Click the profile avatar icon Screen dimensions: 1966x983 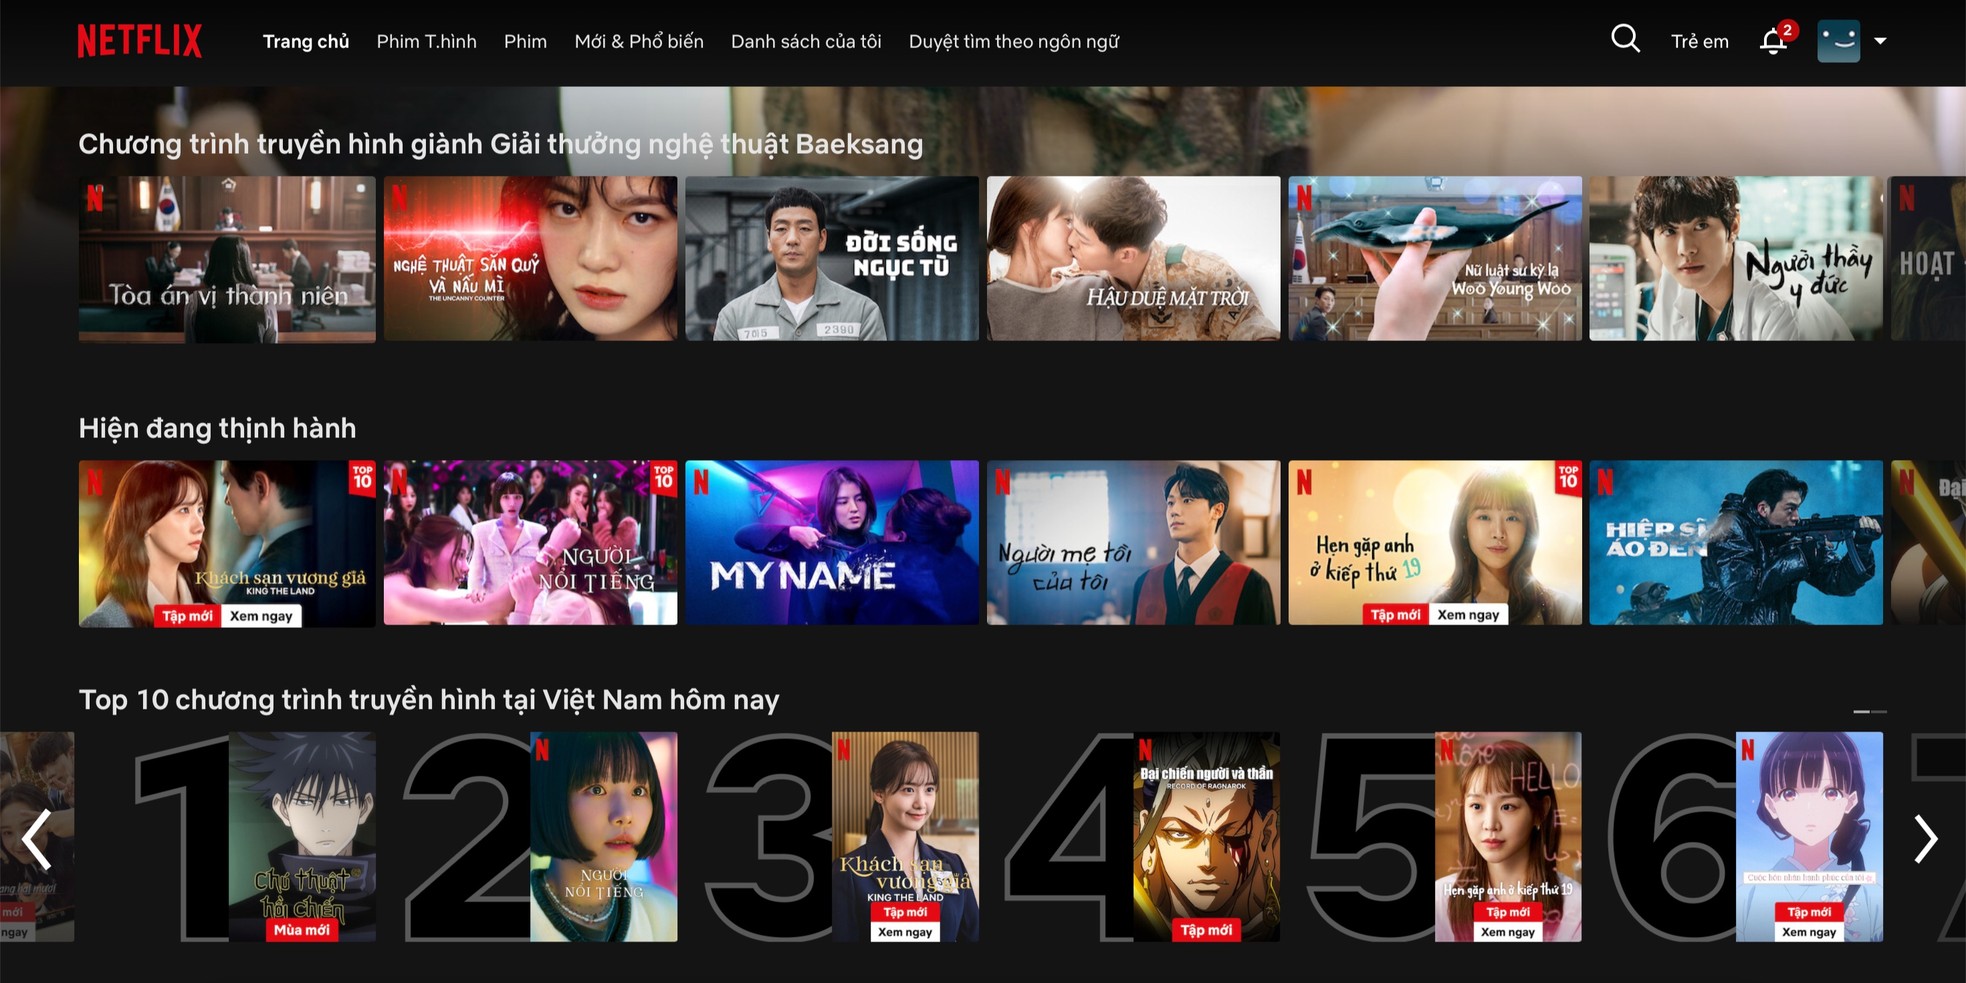(1838, 41)
